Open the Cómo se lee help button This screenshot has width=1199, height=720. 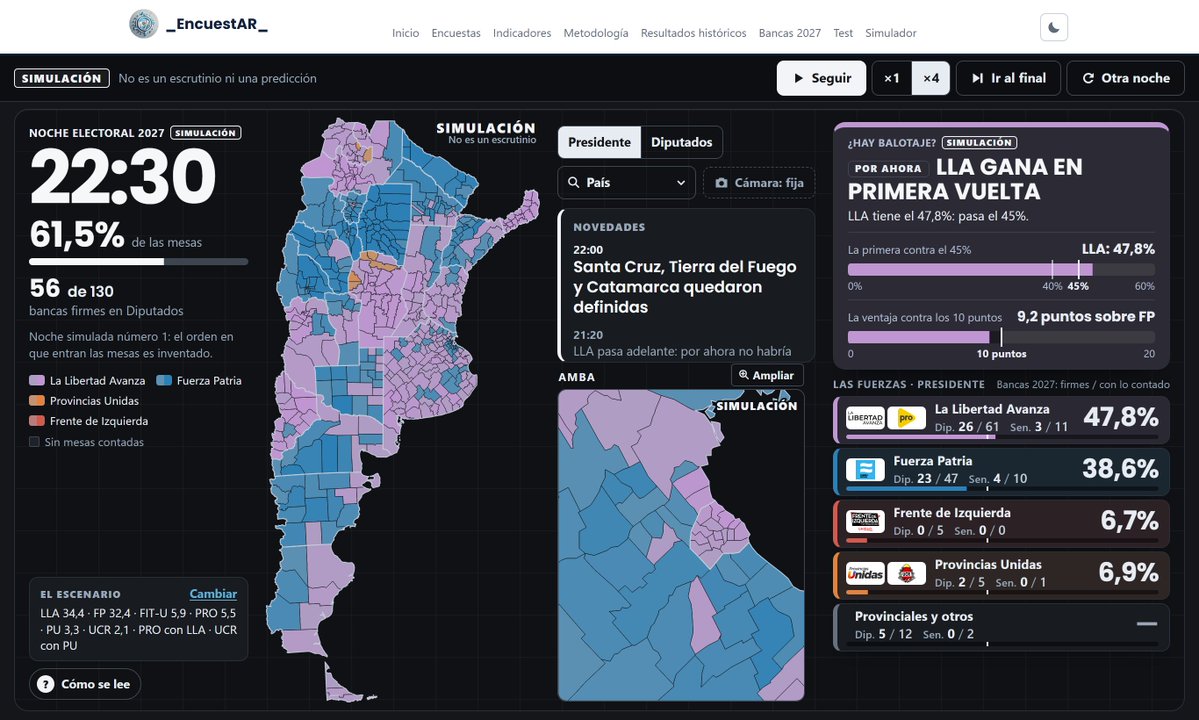85,684
